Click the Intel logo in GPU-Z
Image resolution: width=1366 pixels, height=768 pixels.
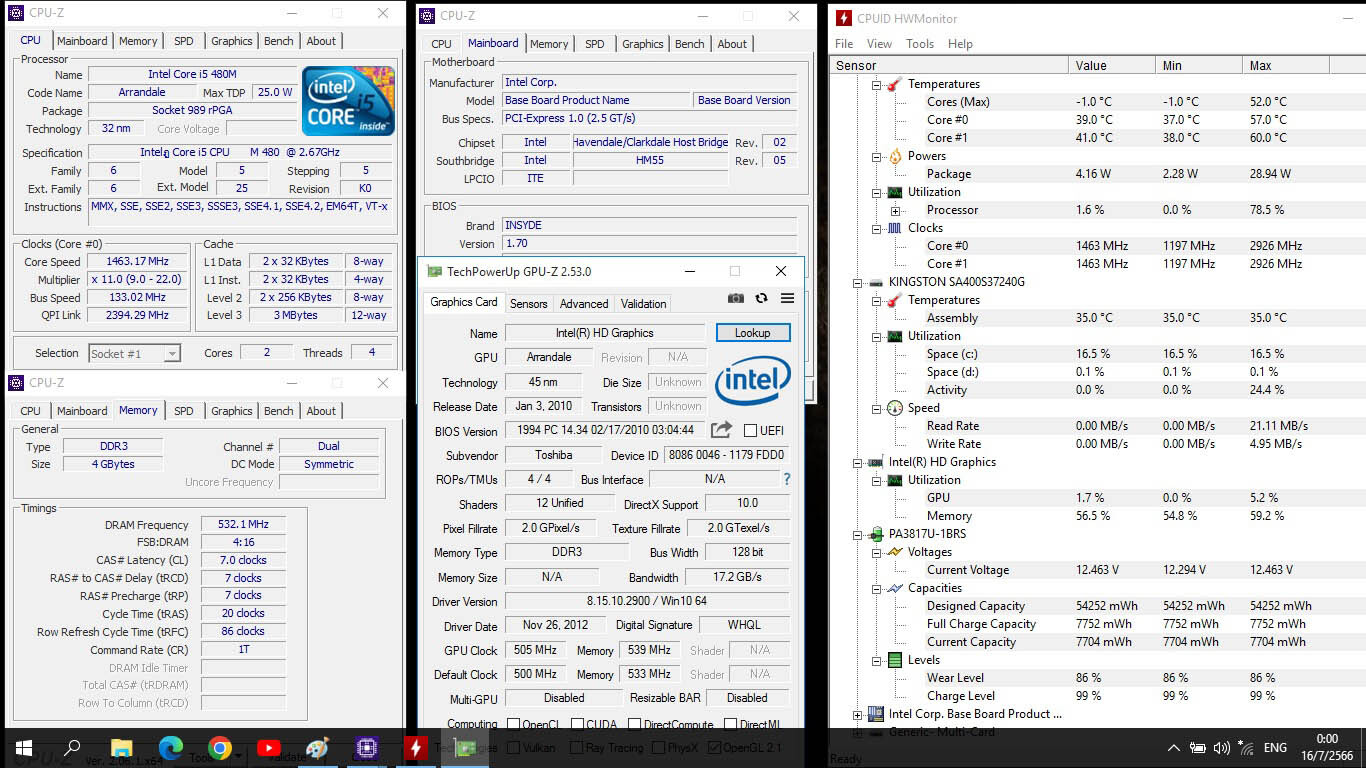[x=752, y=380]
